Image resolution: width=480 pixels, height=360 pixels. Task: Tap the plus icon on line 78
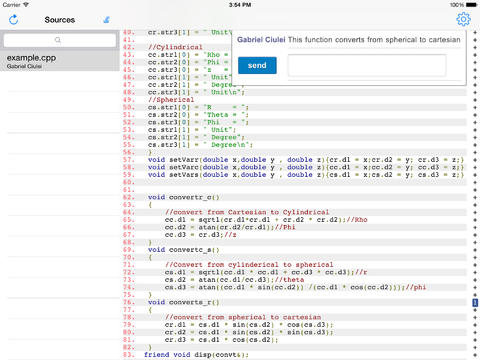(x=475, y=317)
